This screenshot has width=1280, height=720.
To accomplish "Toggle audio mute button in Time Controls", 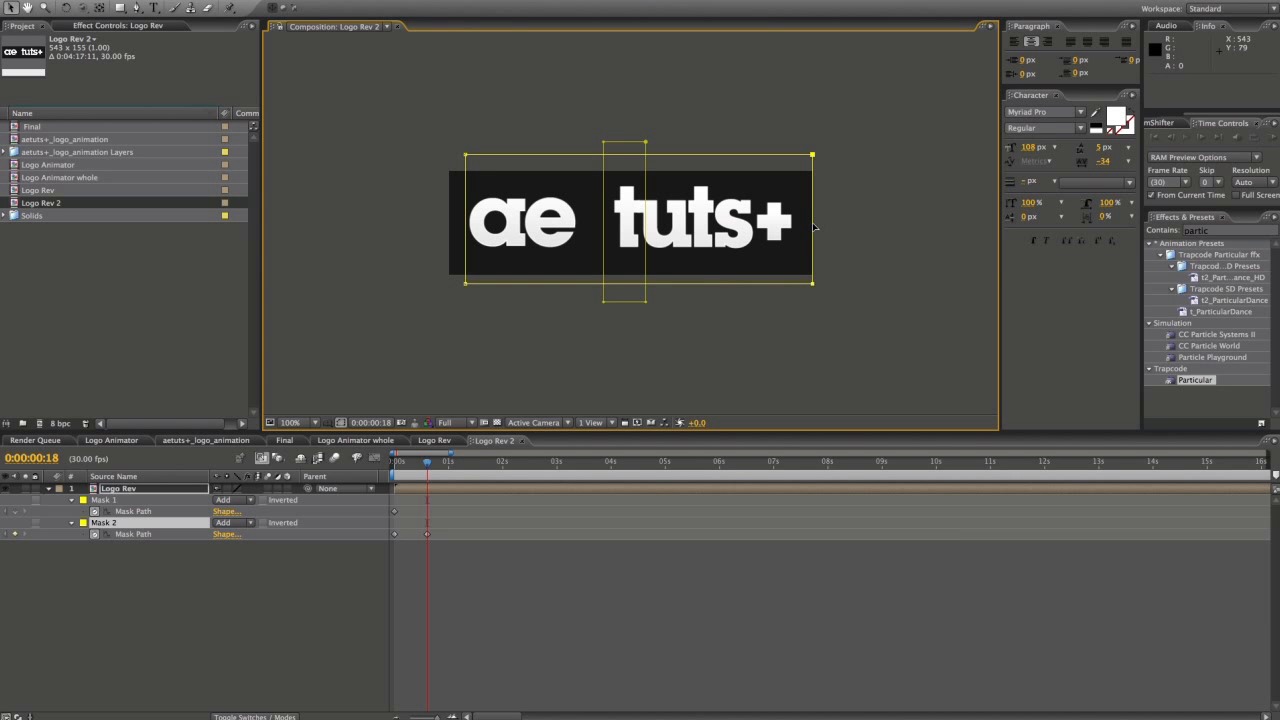I will (x=1237, y=137).
